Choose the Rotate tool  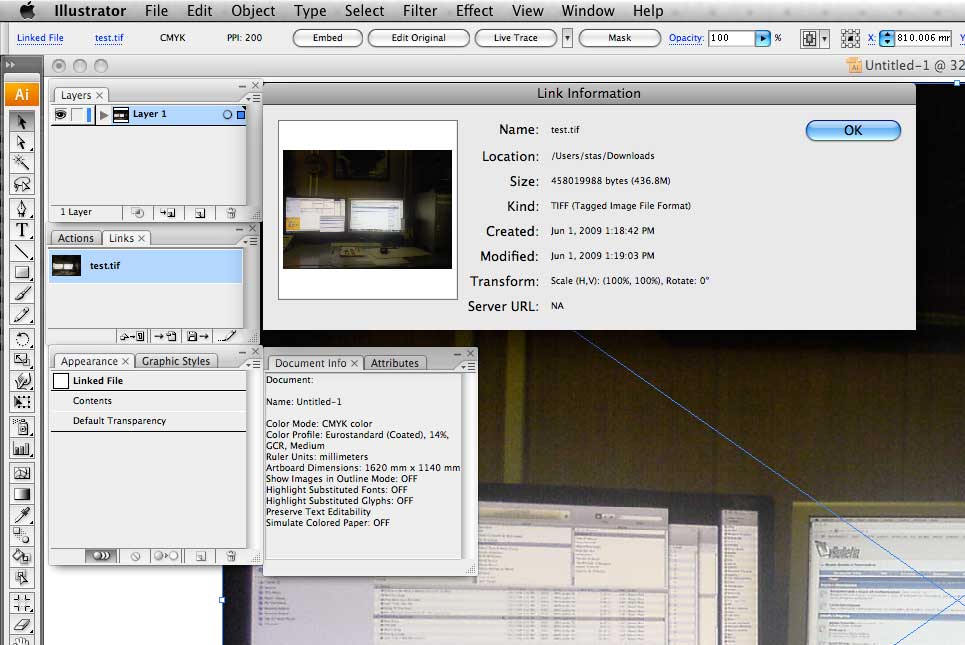22,339
